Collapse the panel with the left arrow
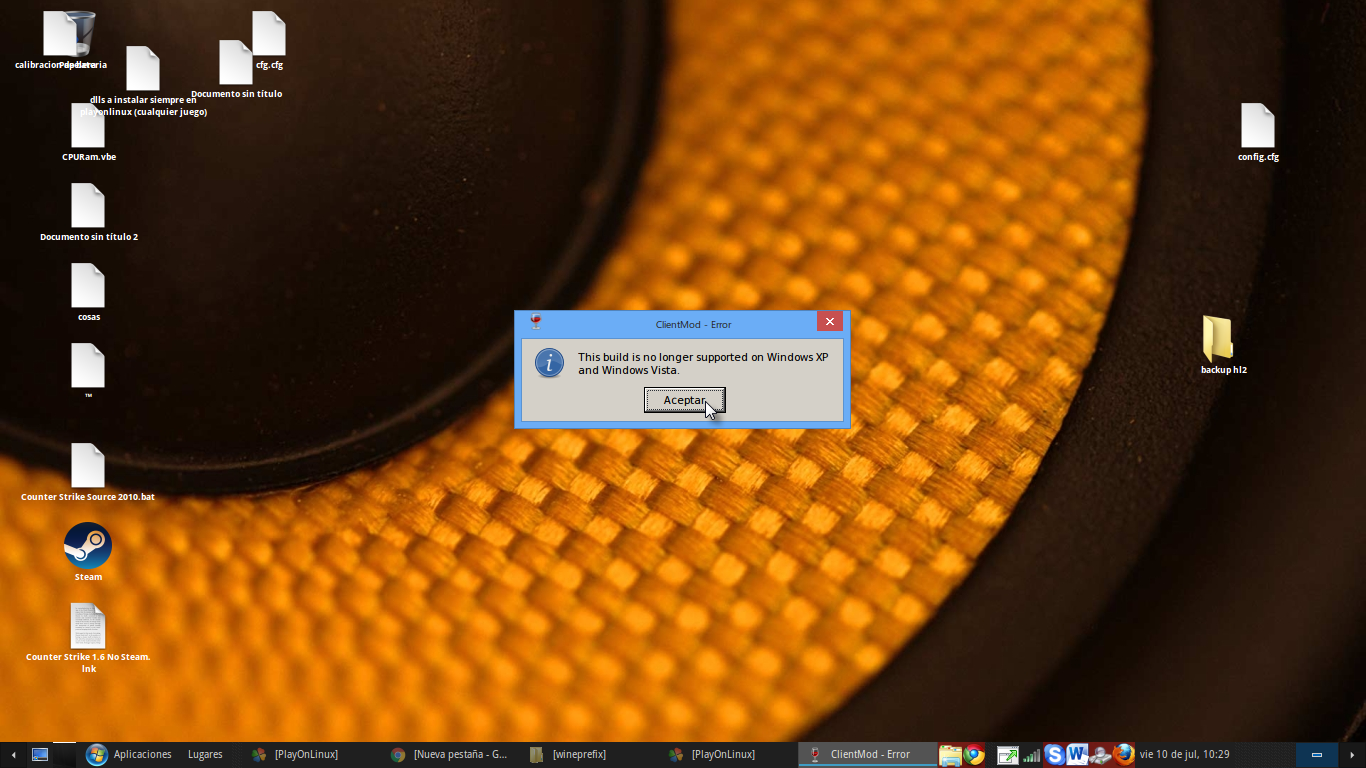1366x768 pixels. [12, 755]
